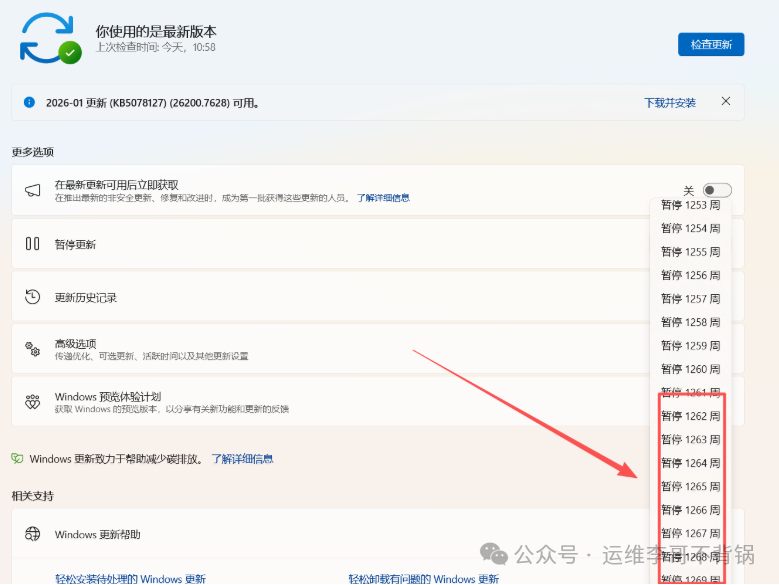This screenshot has height=585, width=779.
Task: Toggle the 在最新更新可用后立即获取 switch
Action: tap(717, 190)
